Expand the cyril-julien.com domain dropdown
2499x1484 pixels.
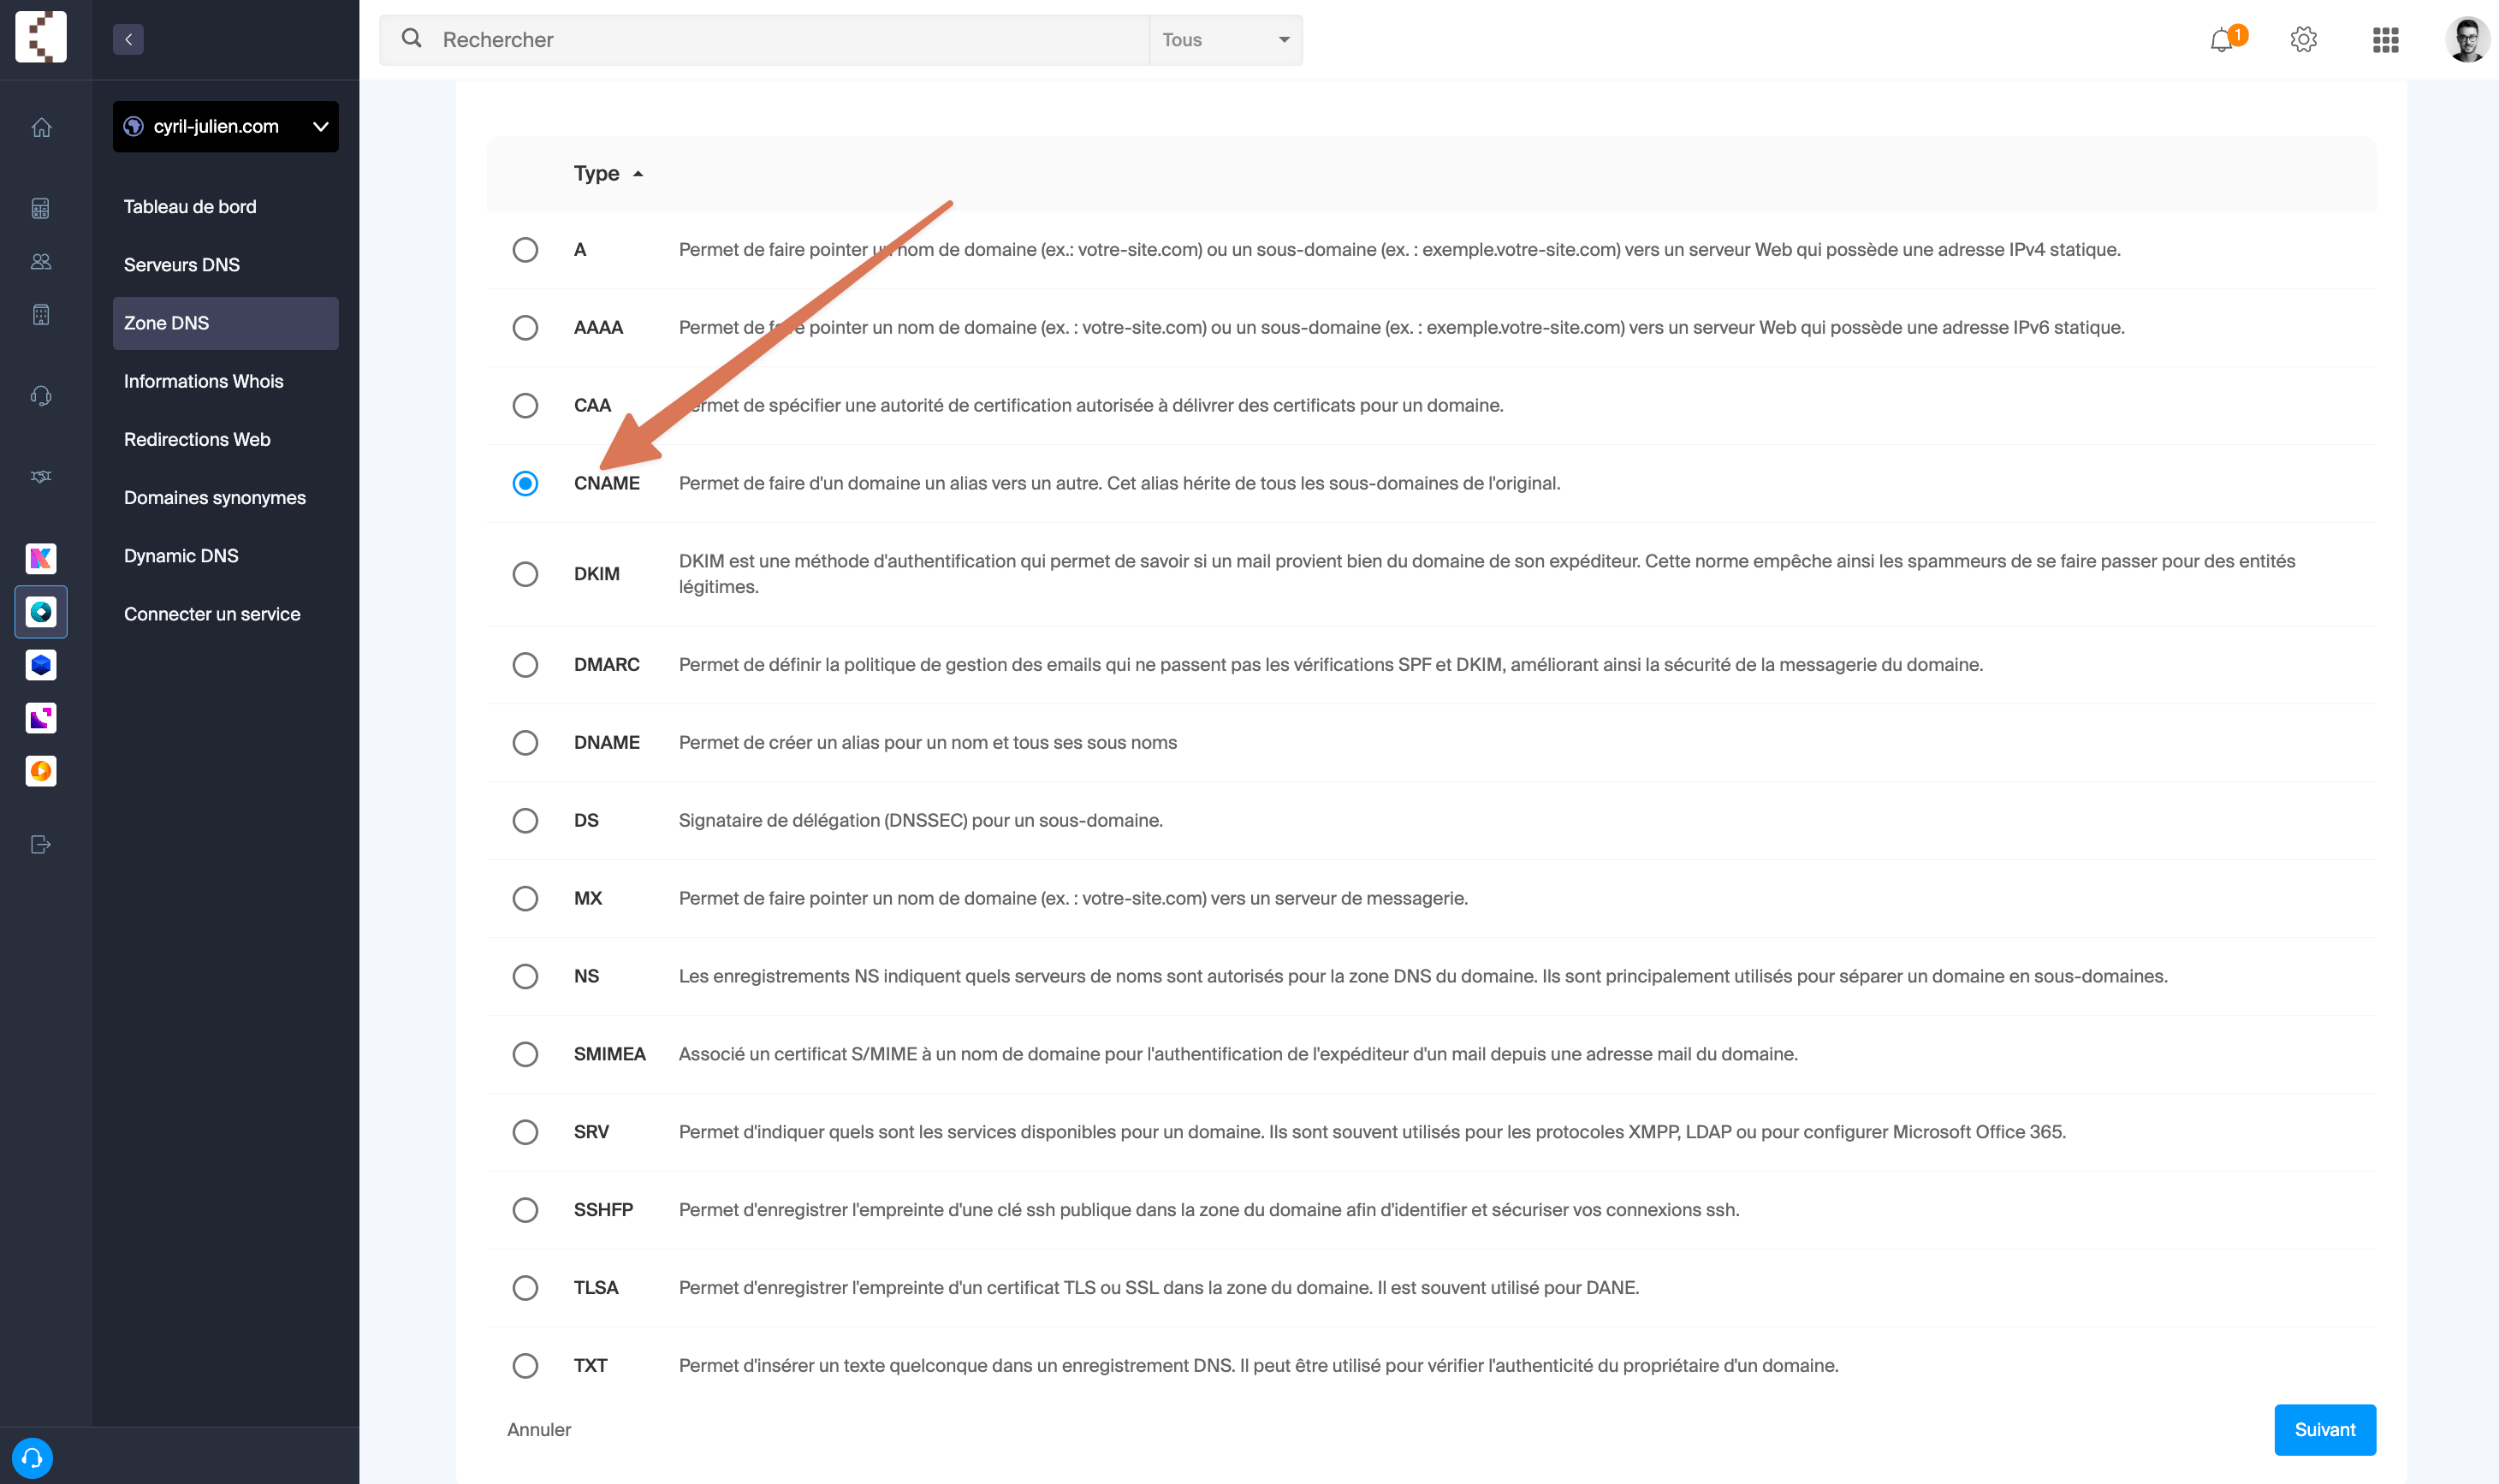tap(226, 127)
